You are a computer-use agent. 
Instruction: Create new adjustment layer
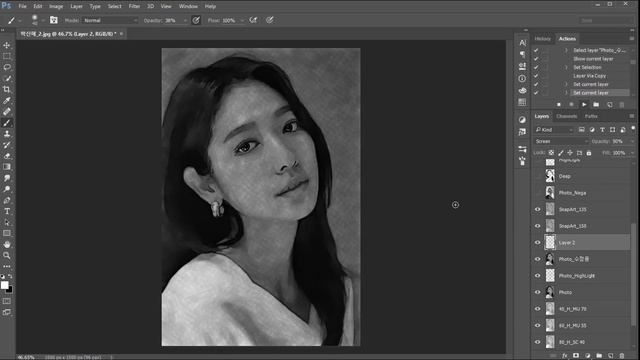(588, 356)
